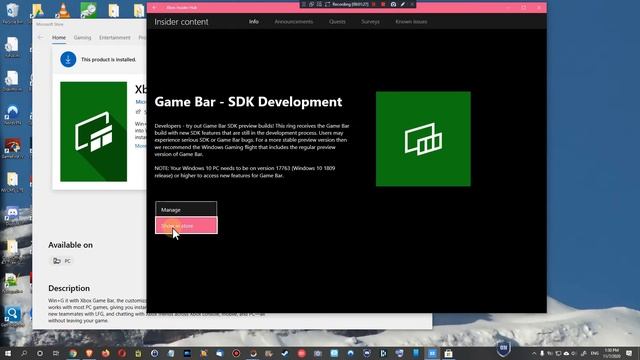The height and width of the screenshot is (360, 640).
Task: Click the blue download icon in Store
Action: coord(68,60)
